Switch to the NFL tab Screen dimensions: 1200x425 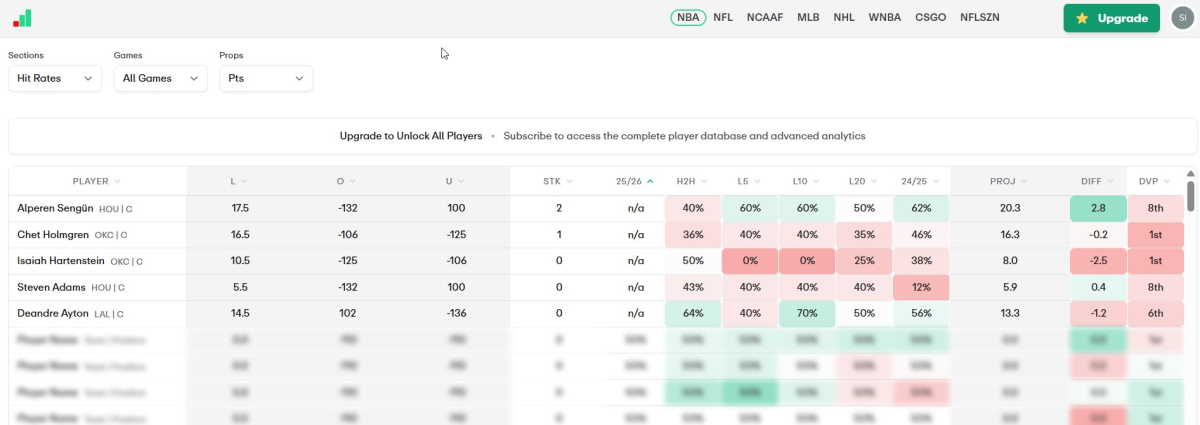pyautogui.click(x=723, y=18)
